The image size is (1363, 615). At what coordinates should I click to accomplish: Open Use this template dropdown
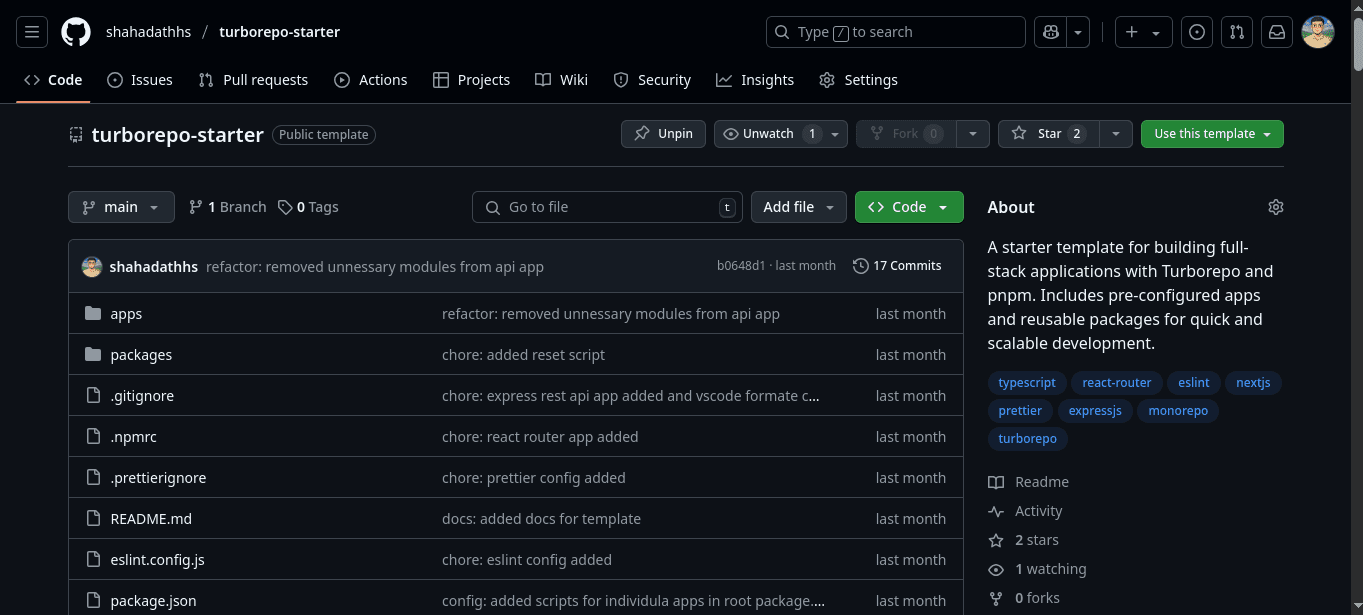[x=1212, y=134]
